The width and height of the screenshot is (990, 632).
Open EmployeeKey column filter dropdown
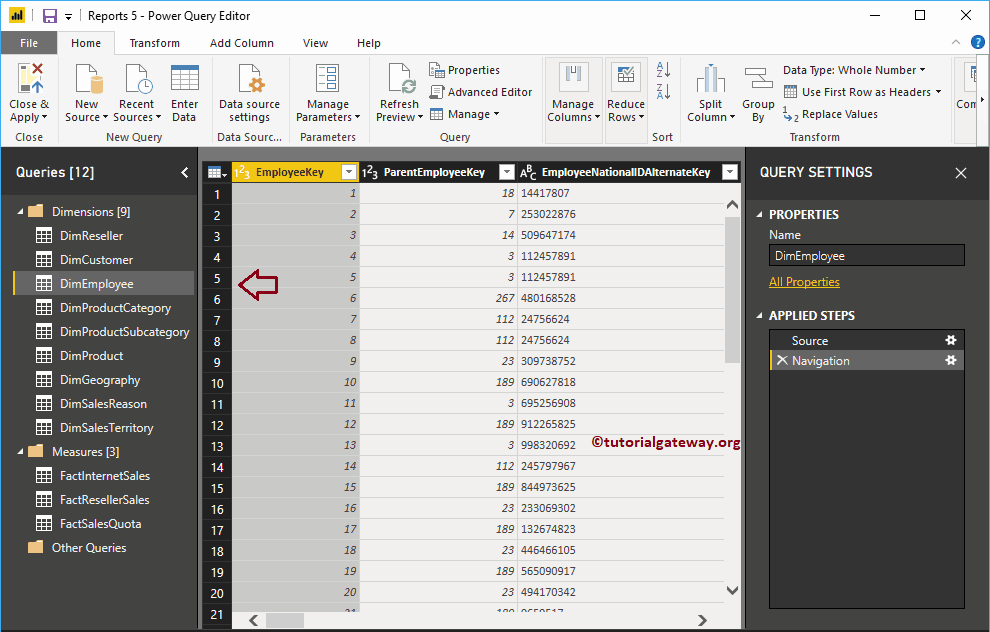[349, 172]
